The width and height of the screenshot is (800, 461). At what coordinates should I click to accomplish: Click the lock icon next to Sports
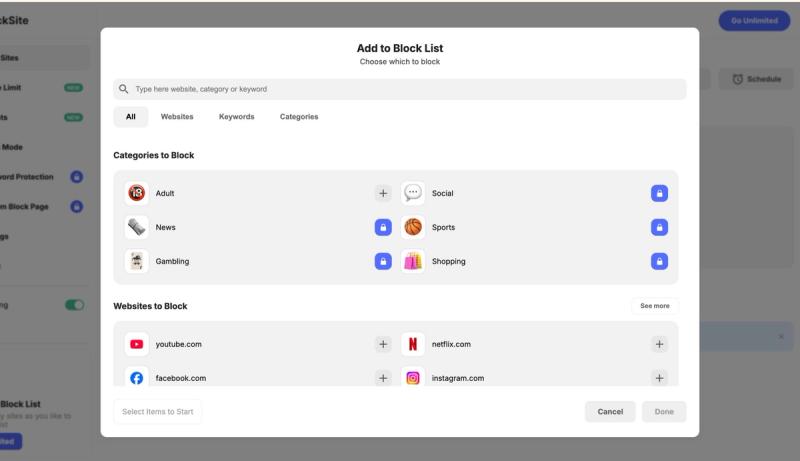pyautogui.click(x=659, y=227)
